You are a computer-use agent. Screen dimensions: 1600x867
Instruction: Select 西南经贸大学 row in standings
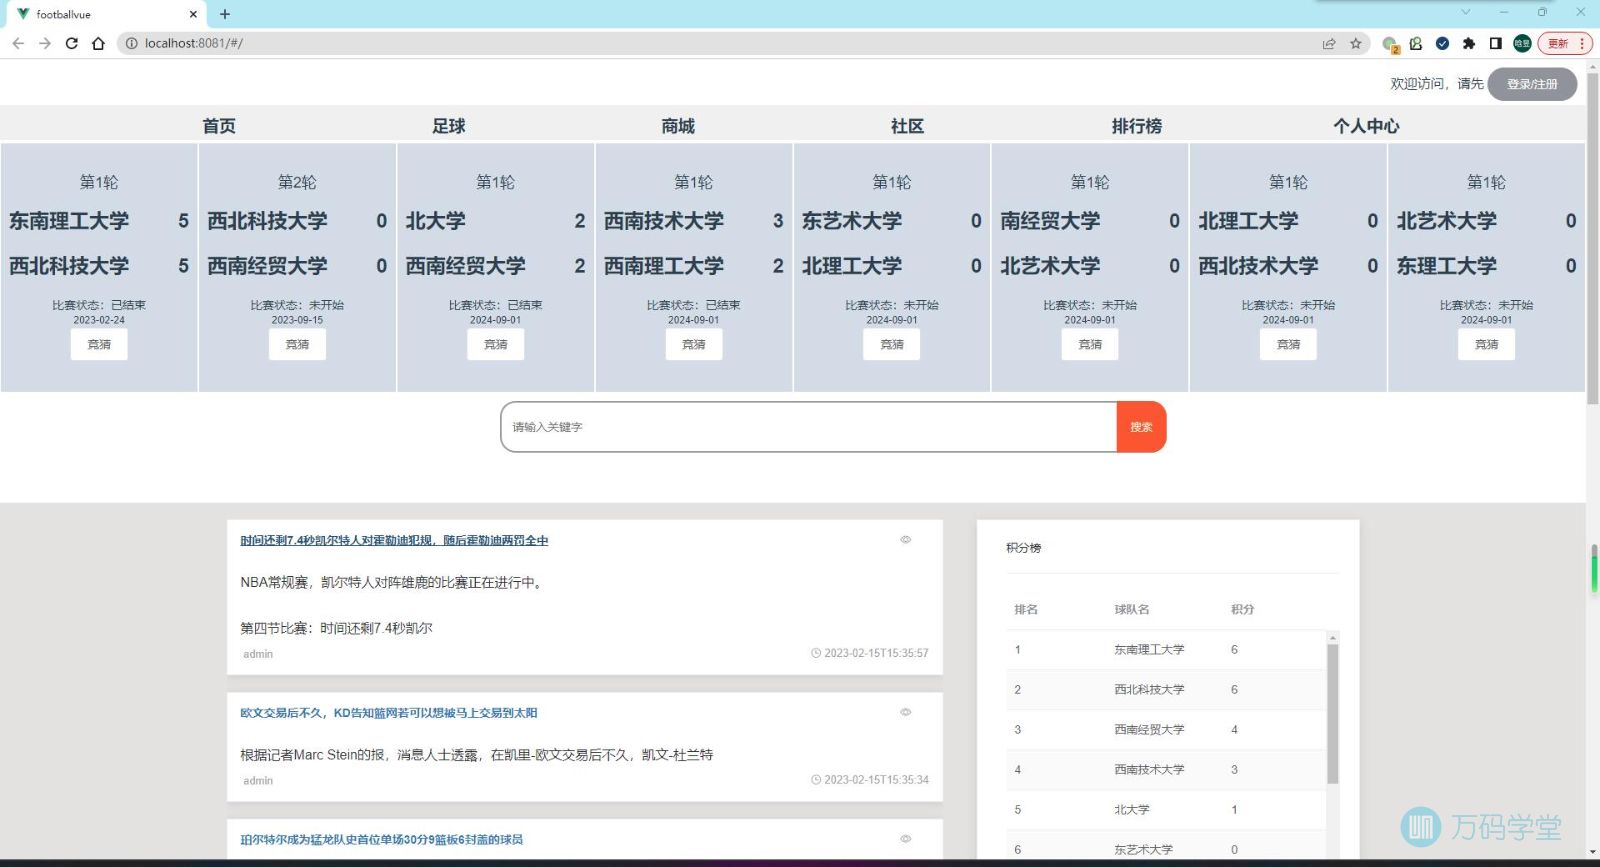[1166, 730]
